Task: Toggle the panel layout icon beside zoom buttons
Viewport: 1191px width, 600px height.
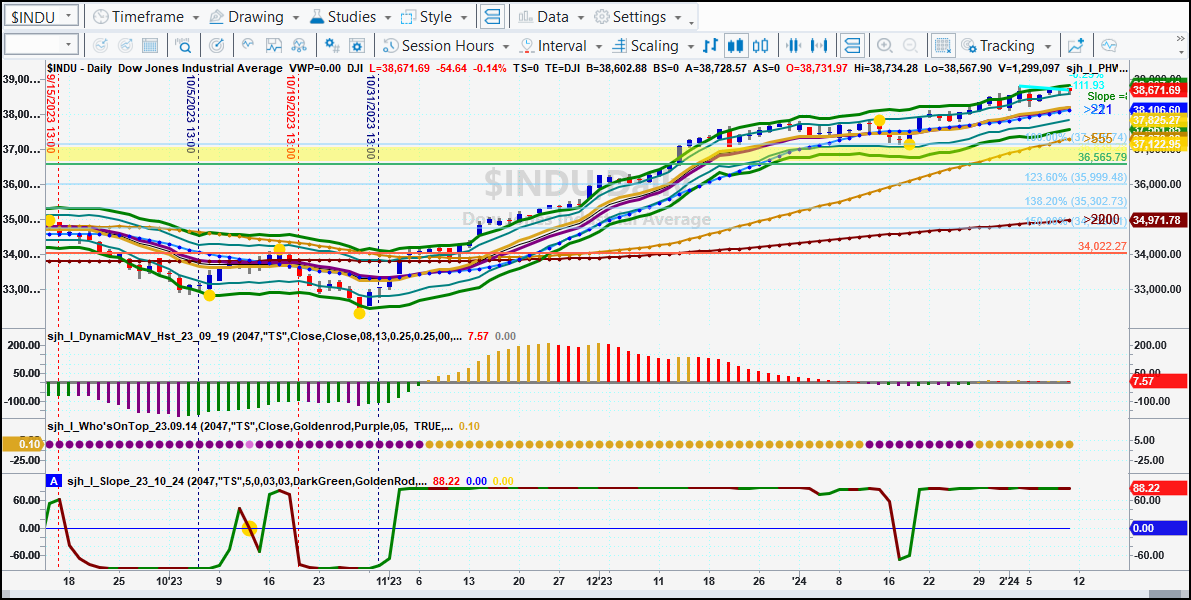Action: click(x=852, y=46)
